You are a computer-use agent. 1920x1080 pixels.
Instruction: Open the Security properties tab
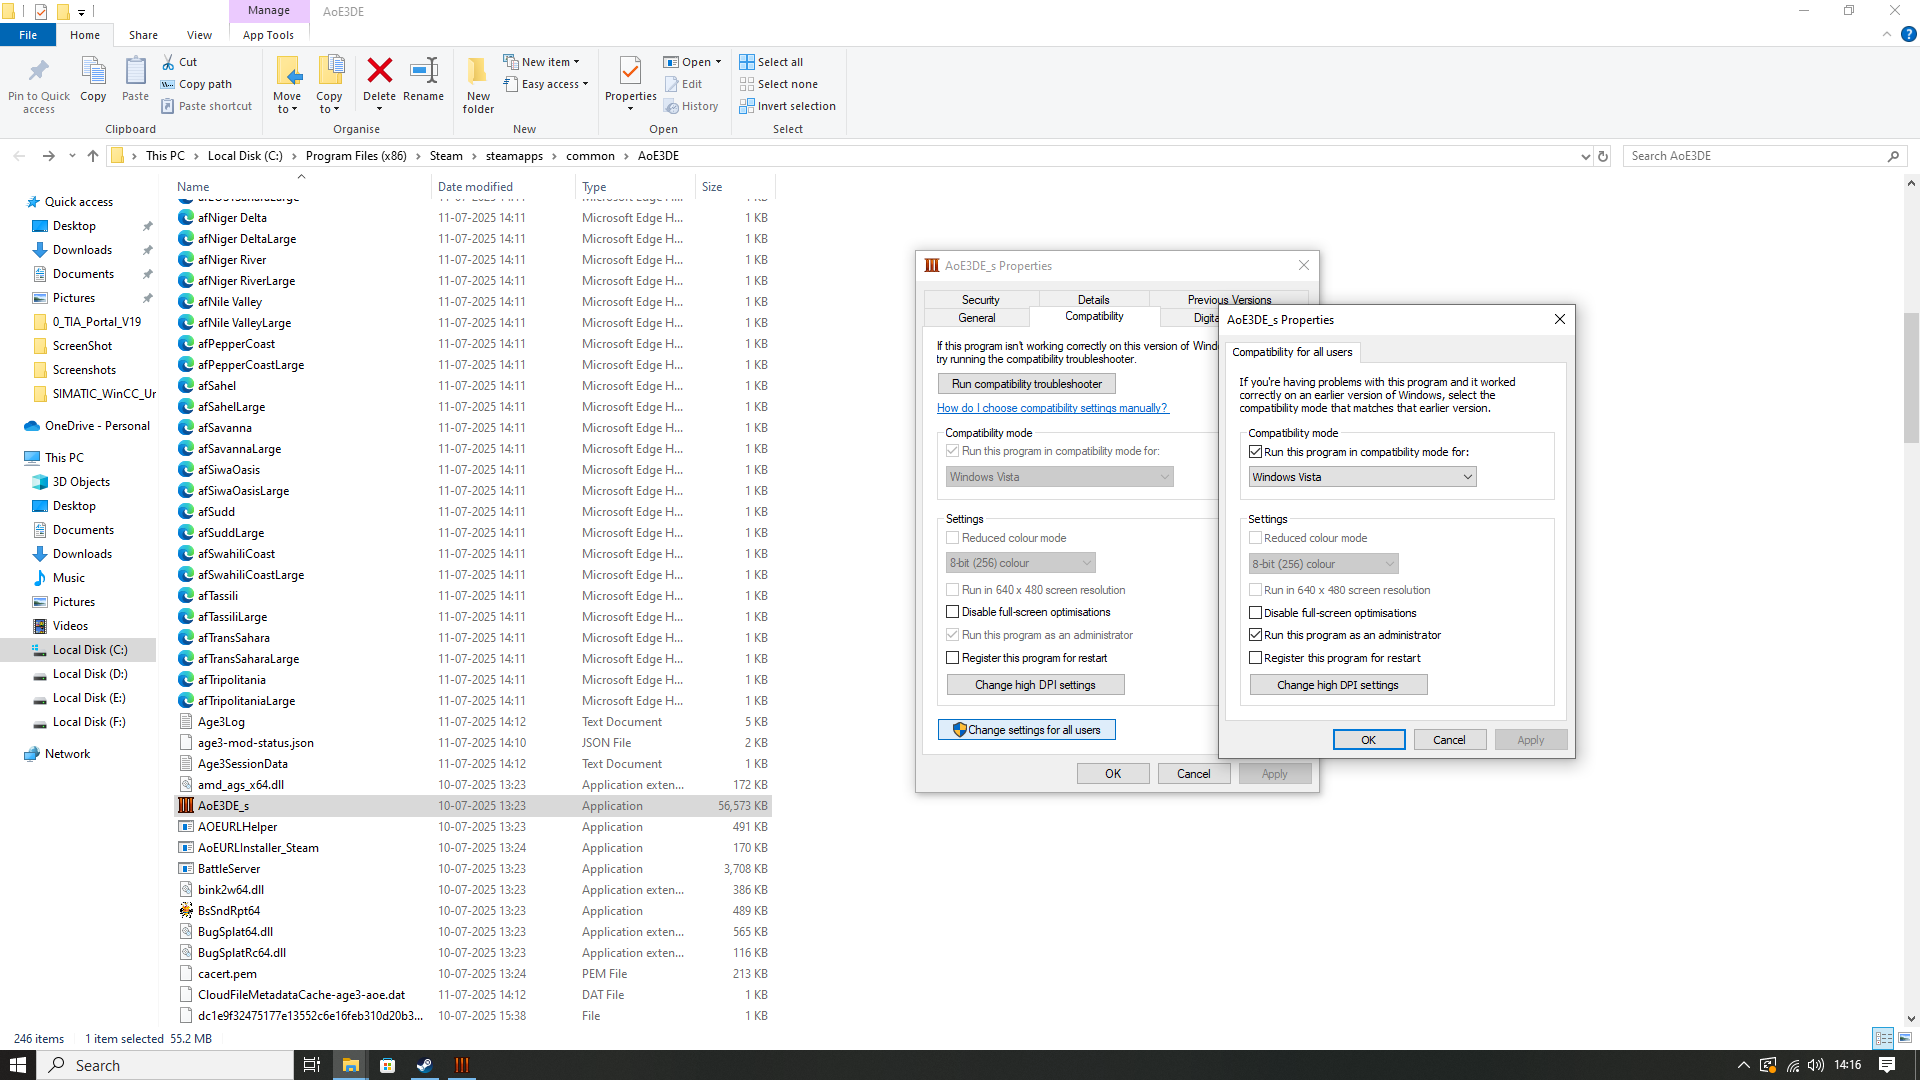[x=980, y=299]
